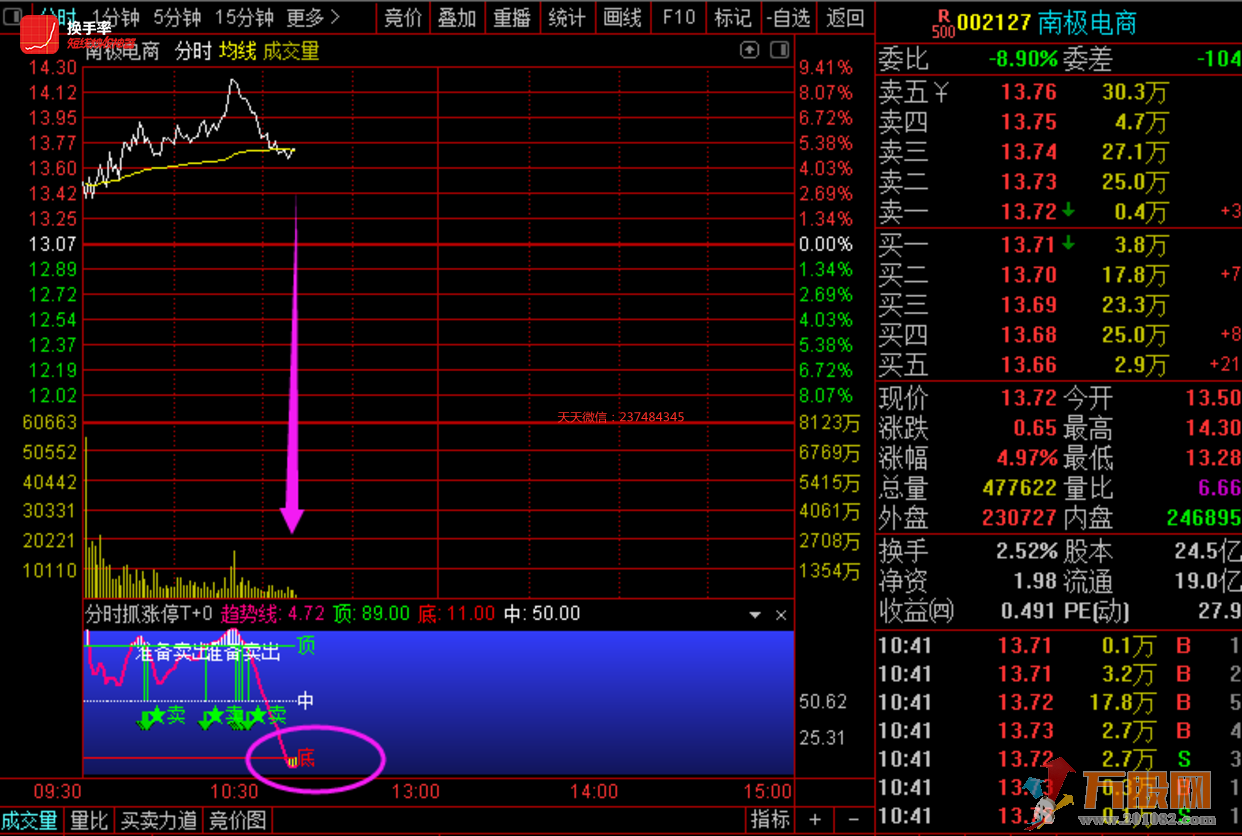The width and height of the screenshot is (1242, 836).
Task: Open the 竞价 view
Action: point(403,17)
